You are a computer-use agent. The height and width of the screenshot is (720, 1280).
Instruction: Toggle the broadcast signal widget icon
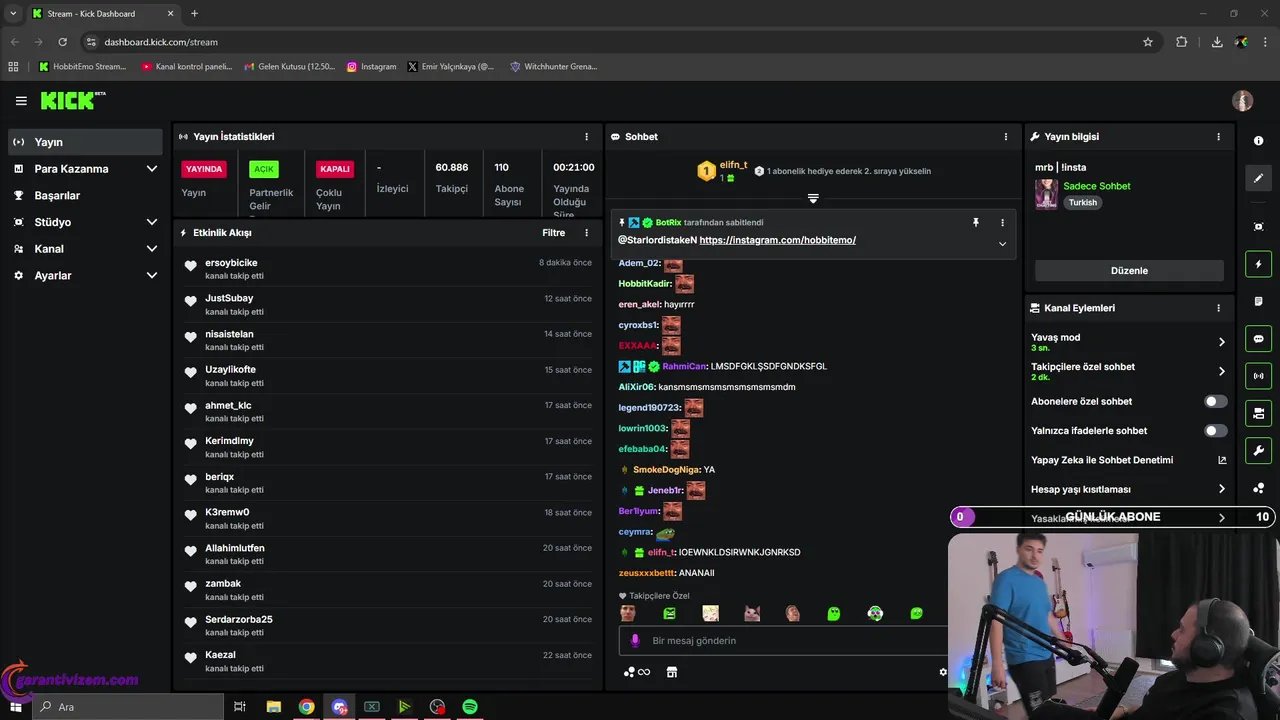coord(1258,376)
